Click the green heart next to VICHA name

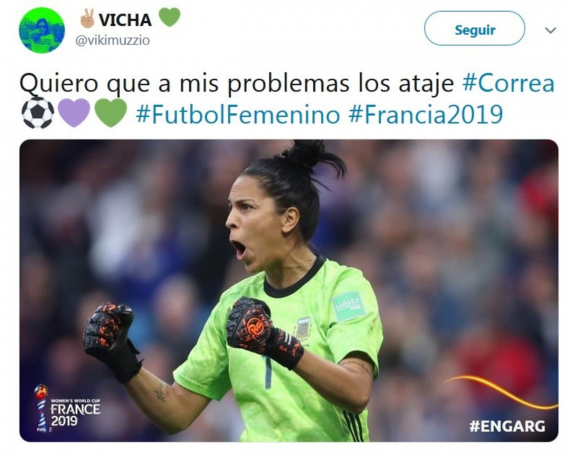170,17
